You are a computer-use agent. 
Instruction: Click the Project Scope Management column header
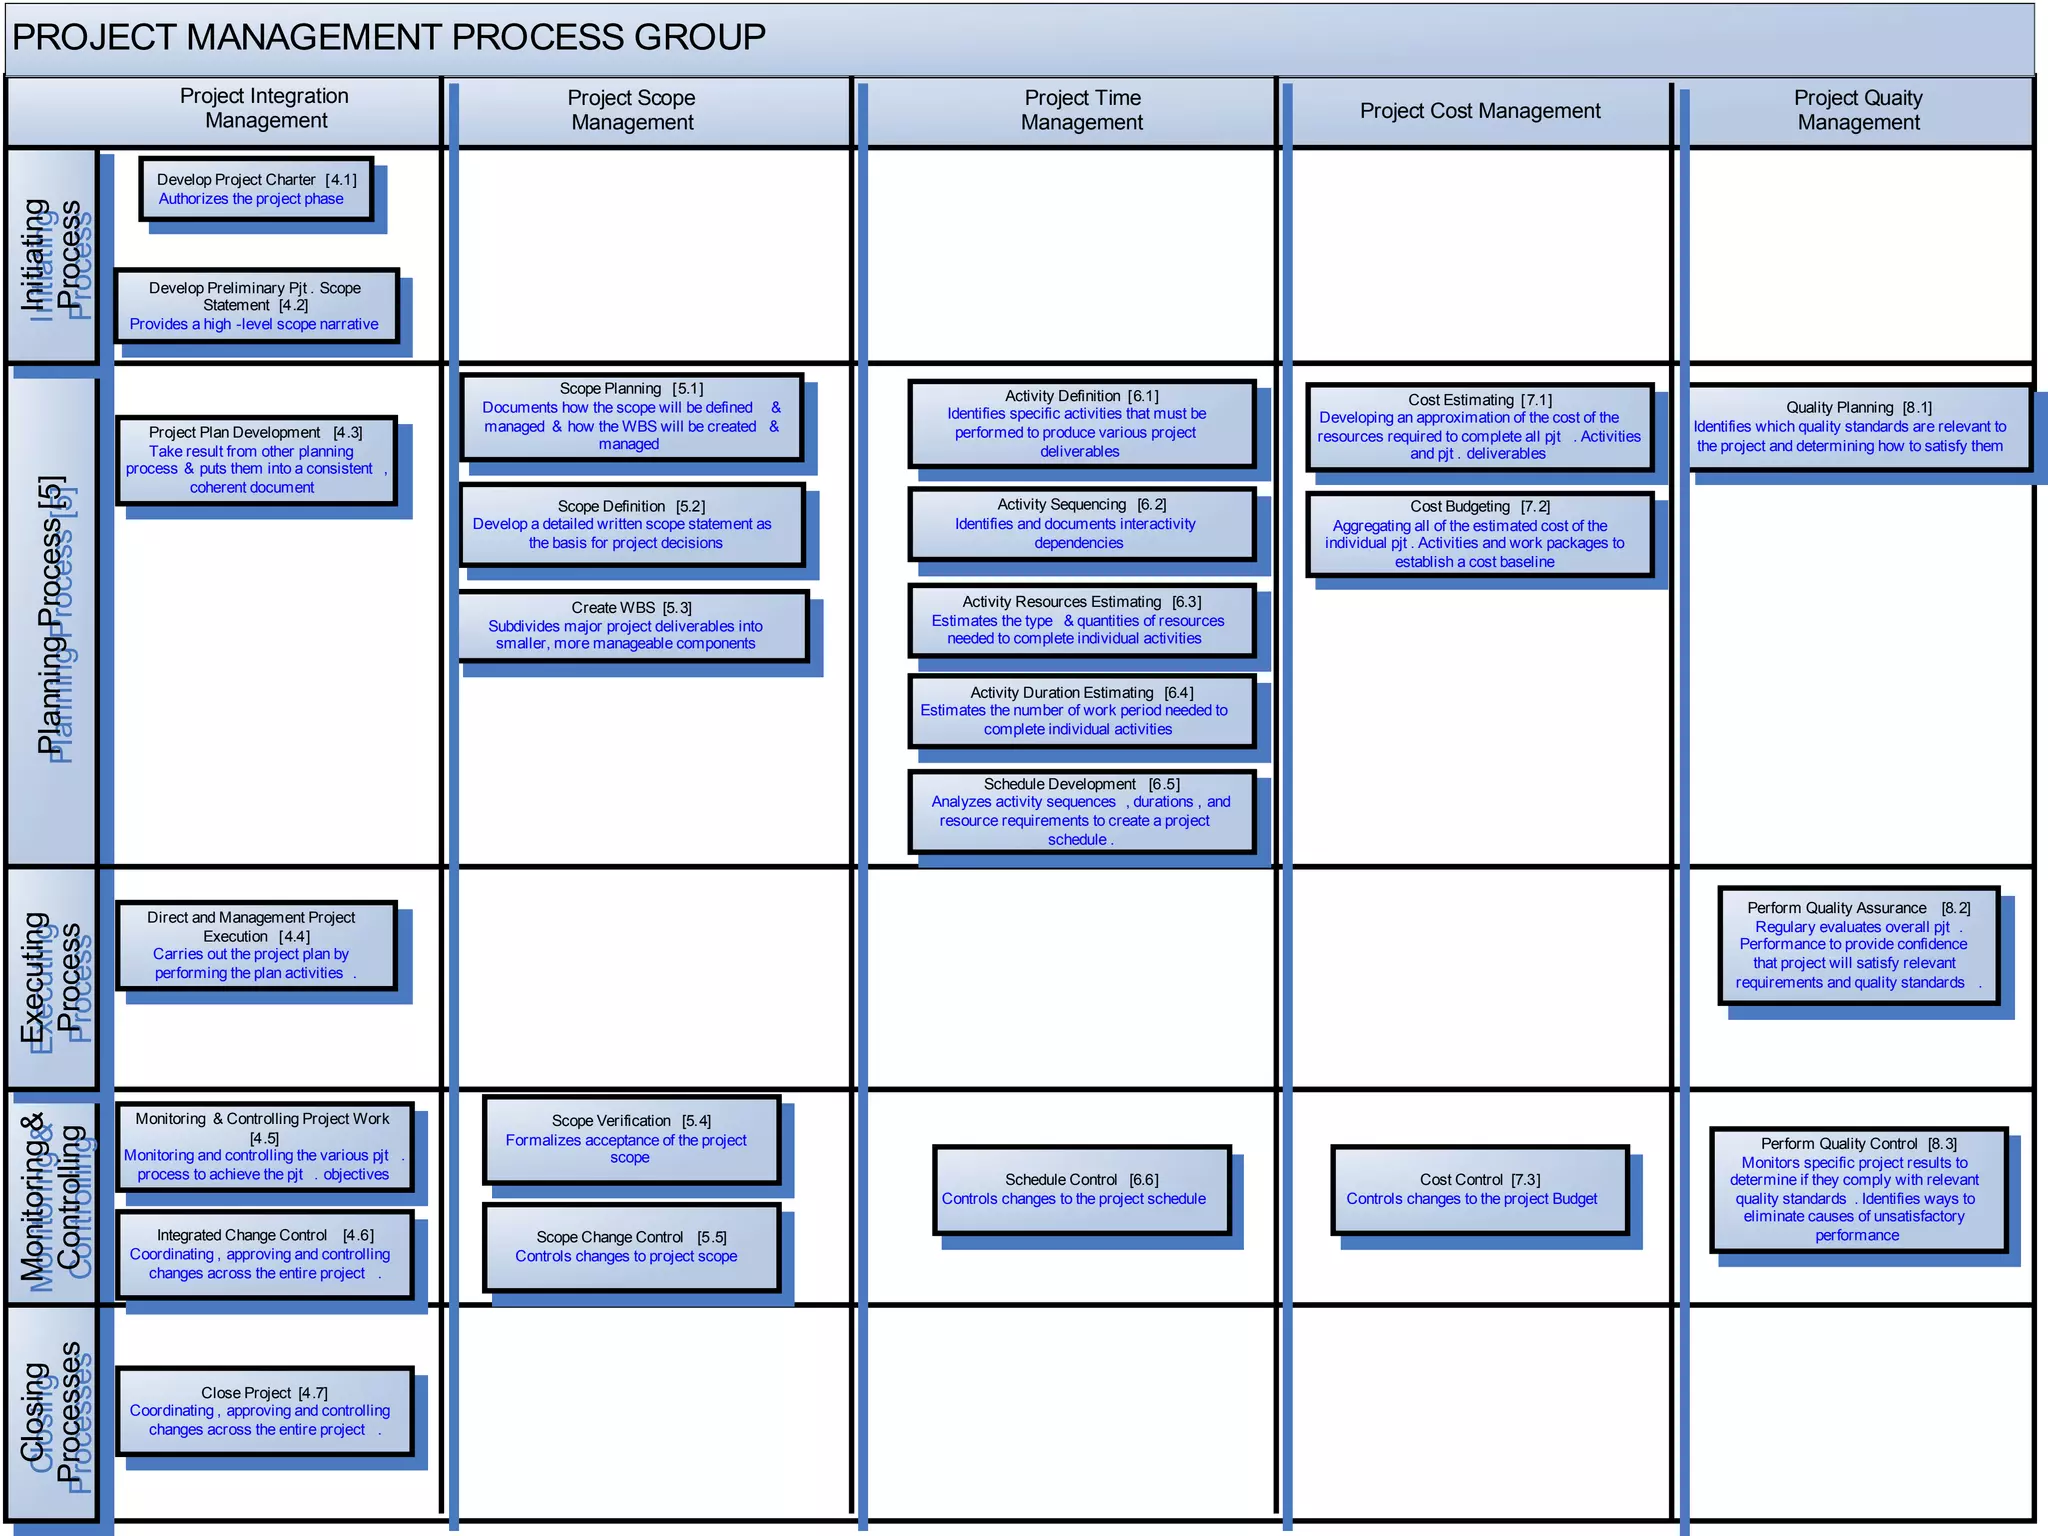(x=632, y=111)
